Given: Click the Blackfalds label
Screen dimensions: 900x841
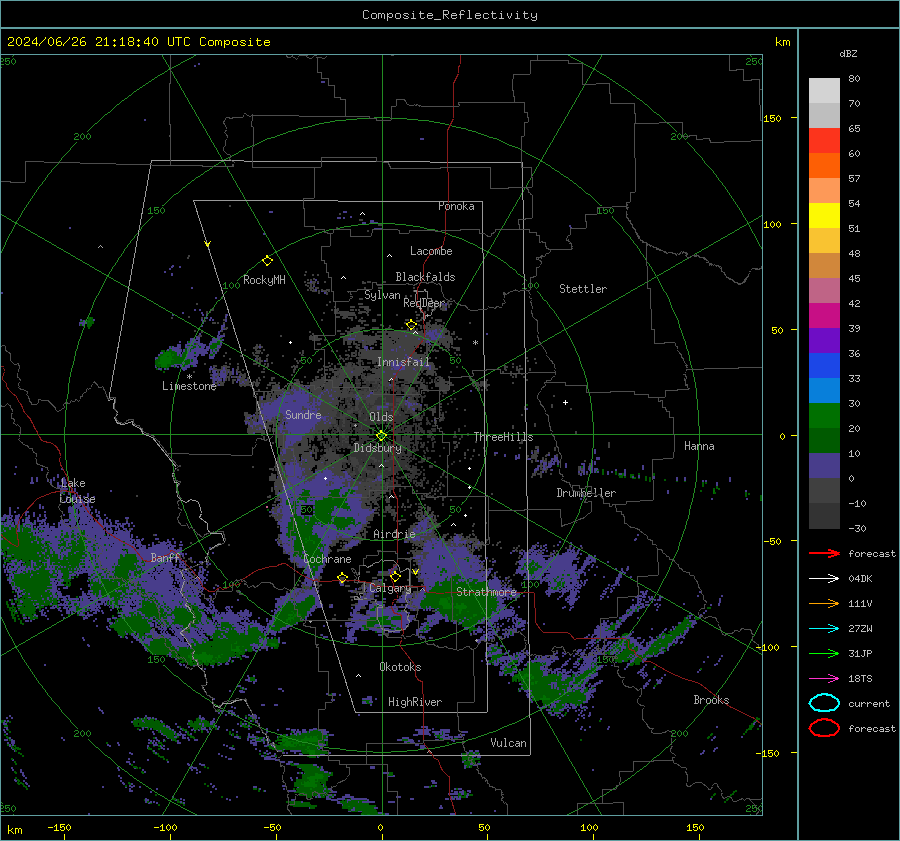Looking at the screenshot, I should point(425,277).
